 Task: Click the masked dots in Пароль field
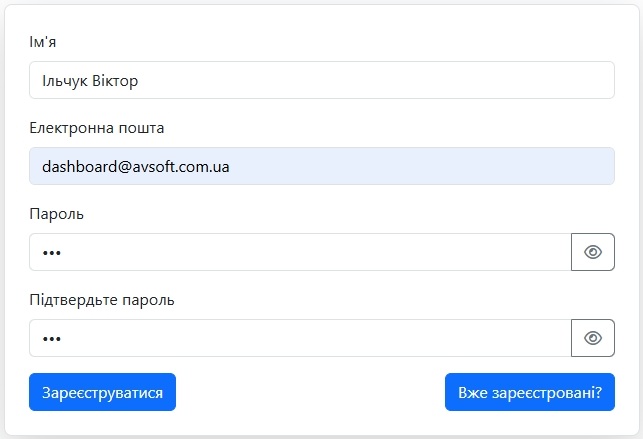(x=51, y=253)
